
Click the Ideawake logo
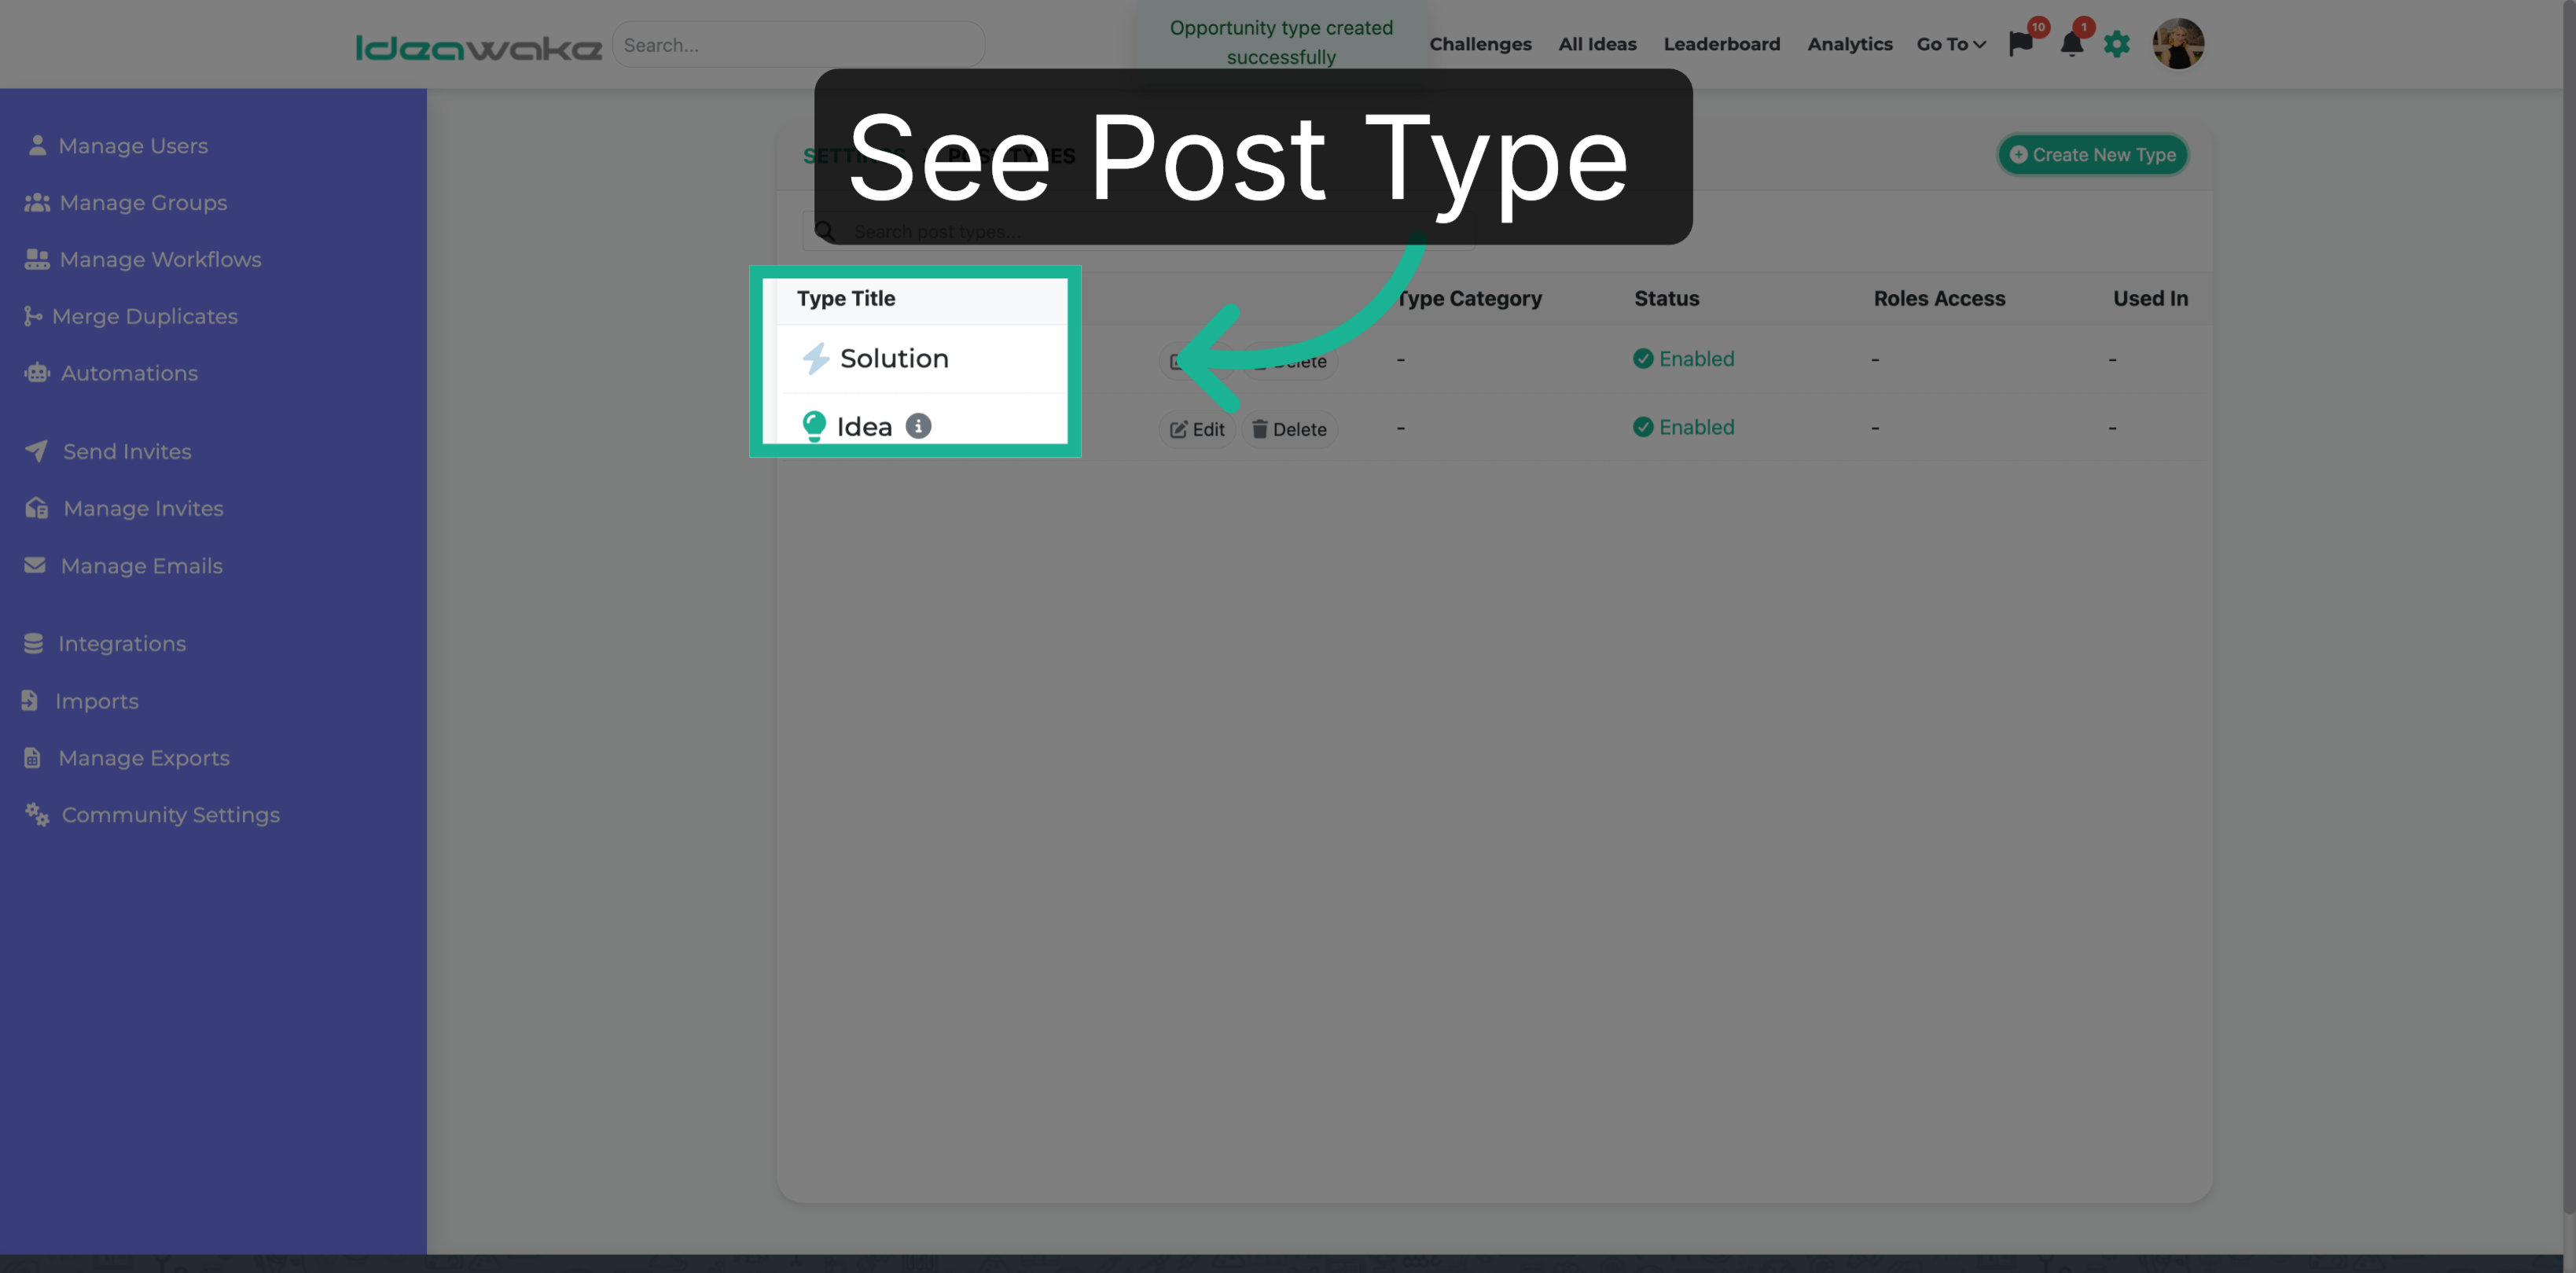point(479,47)
